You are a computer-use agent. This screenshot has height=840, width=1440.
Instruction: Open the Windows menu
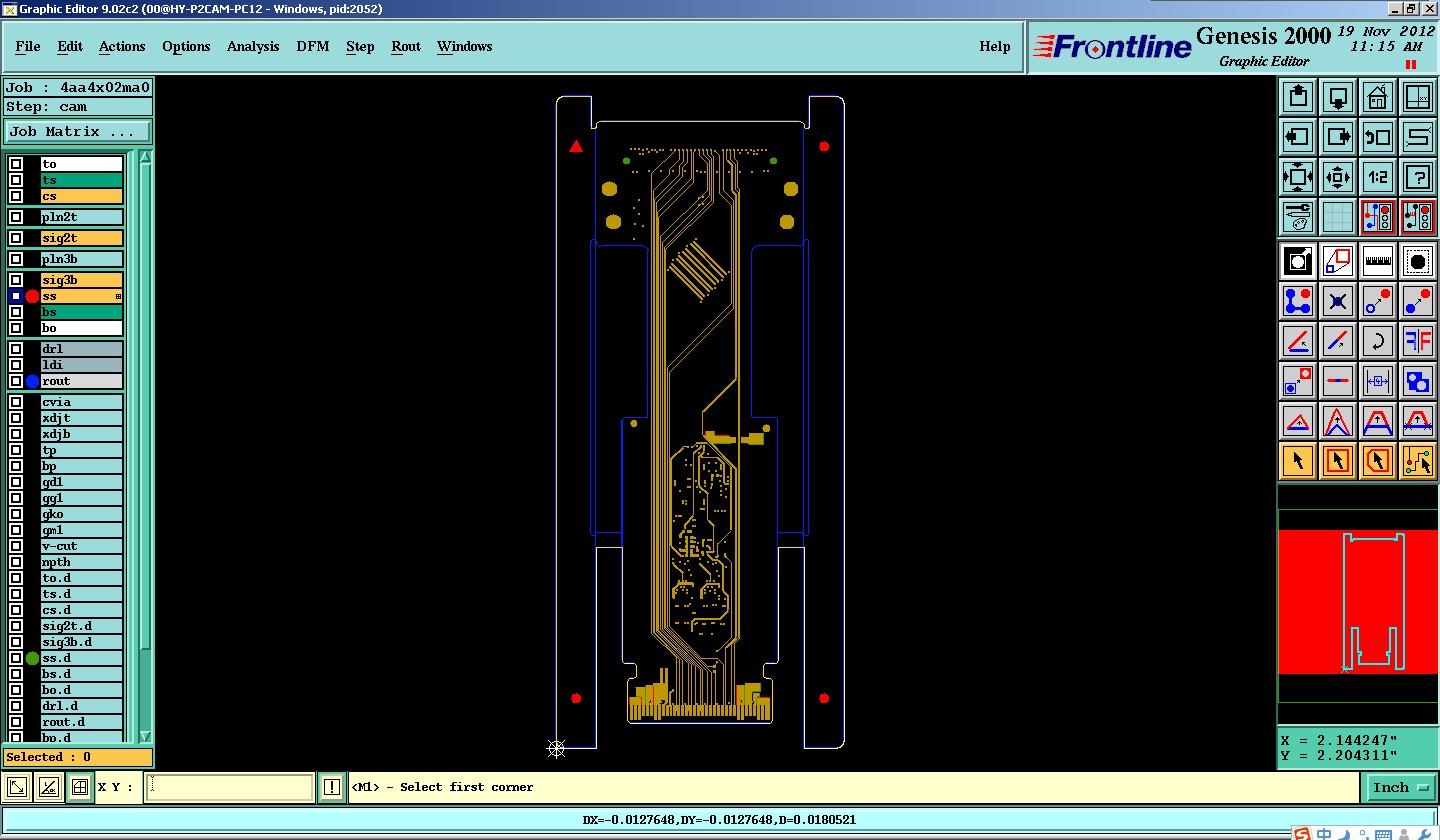coord(464,46)
